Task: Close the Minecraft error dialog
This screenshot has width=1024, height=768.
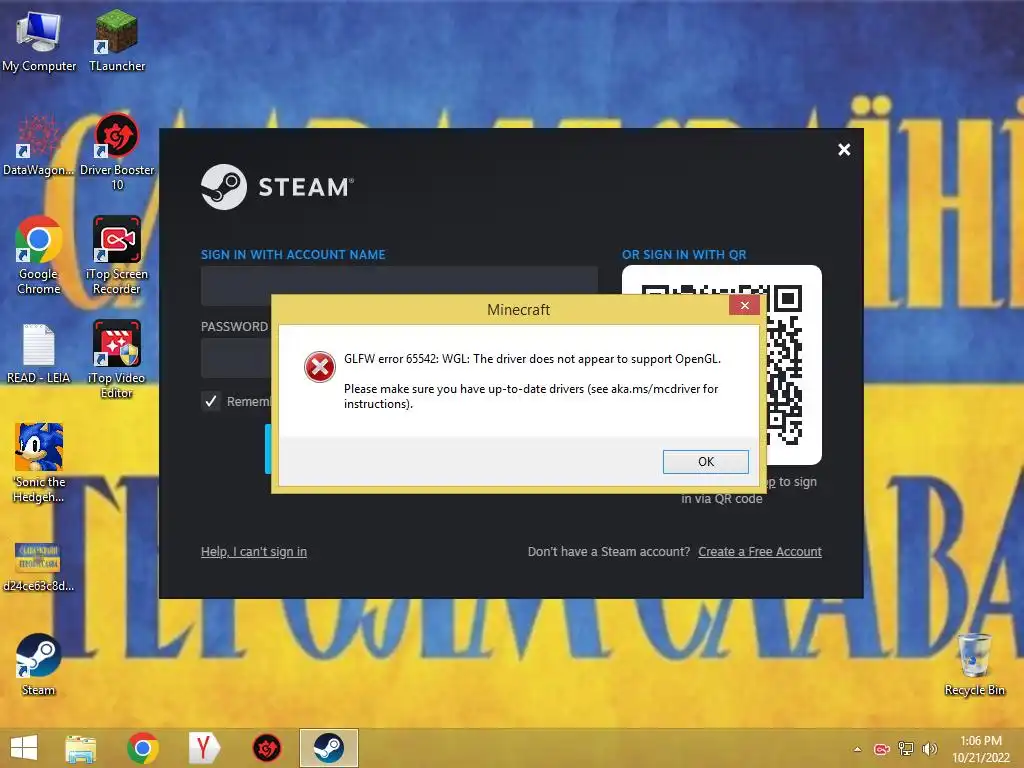Action: pos(744,305)
